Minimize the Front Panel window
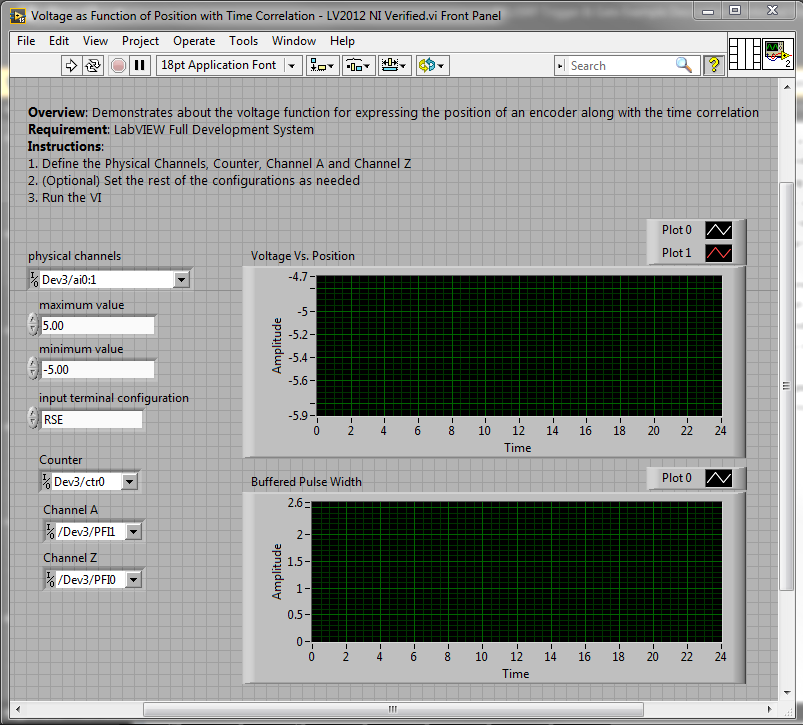Viewport: 803px width, 725px height. [708, 11]
